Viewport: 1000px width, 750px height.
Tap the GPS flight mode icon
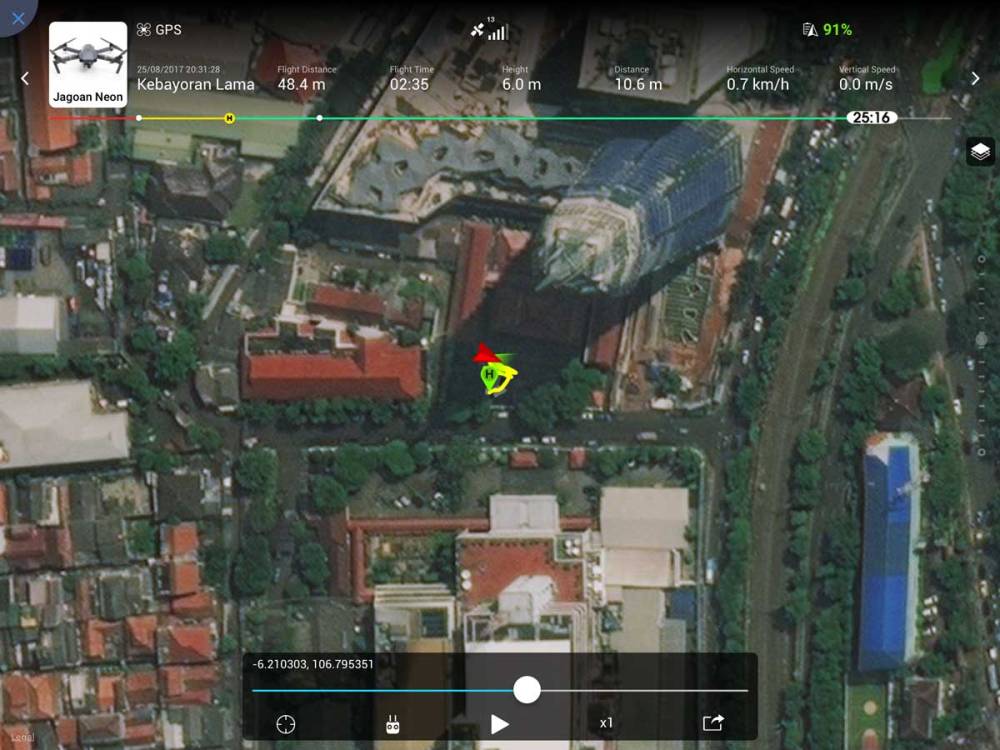[158, 30]
